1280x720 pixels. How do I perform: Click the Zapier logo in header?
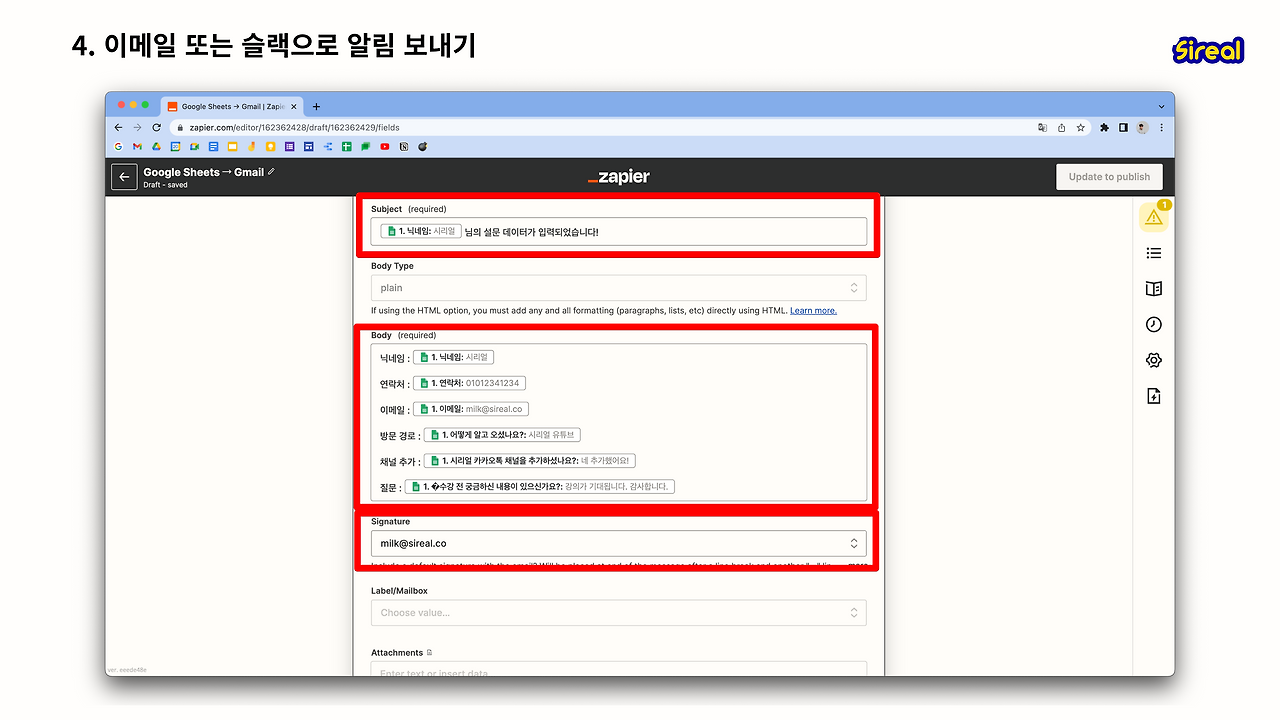(x=619, y=177)
